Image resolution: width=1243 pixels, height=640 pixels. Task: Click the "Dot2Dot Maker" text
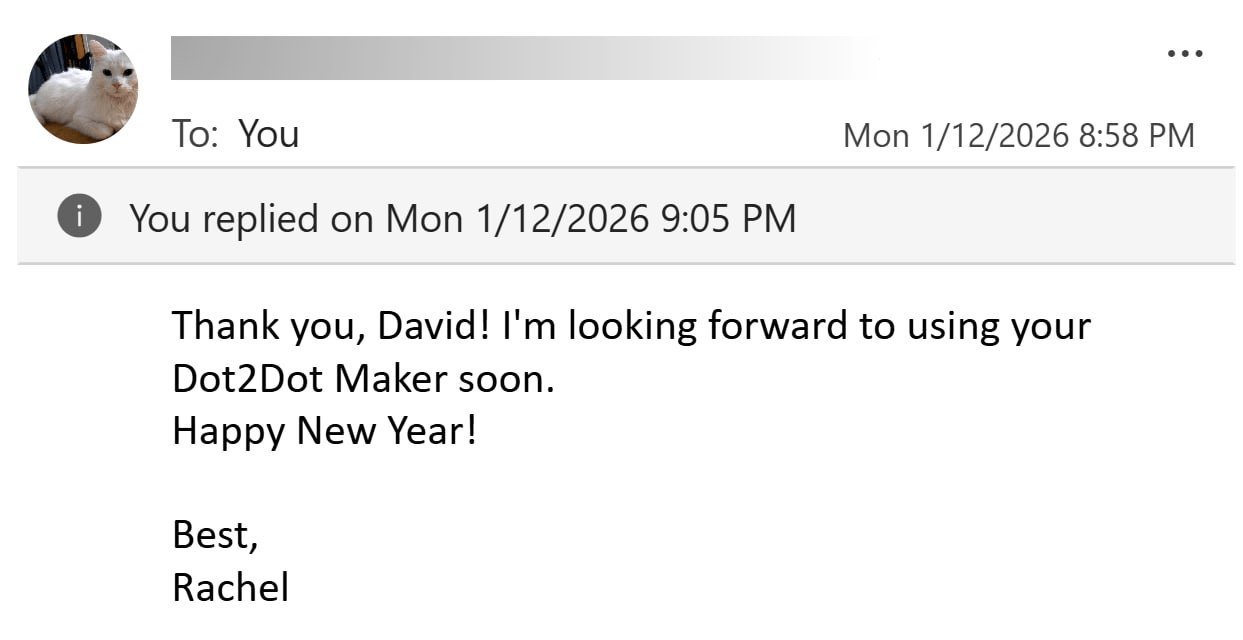309,379
